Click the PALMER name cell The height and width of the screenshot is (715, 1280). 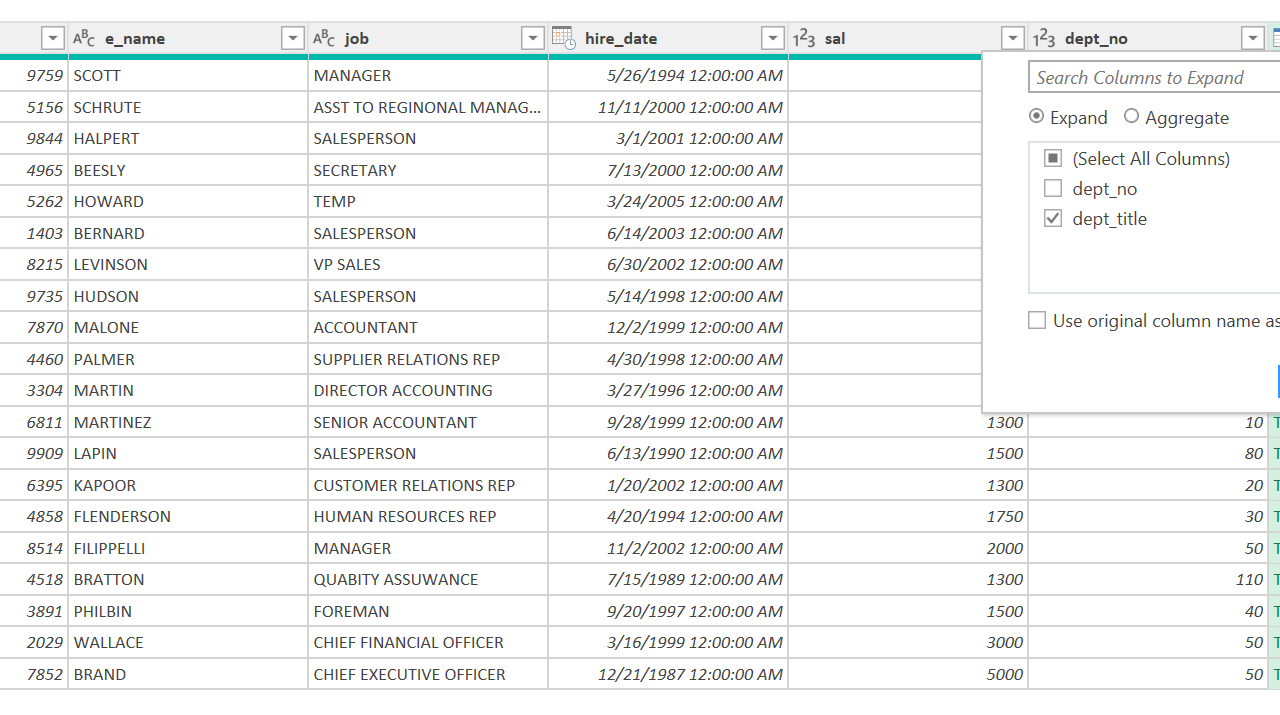coord(188,359)
